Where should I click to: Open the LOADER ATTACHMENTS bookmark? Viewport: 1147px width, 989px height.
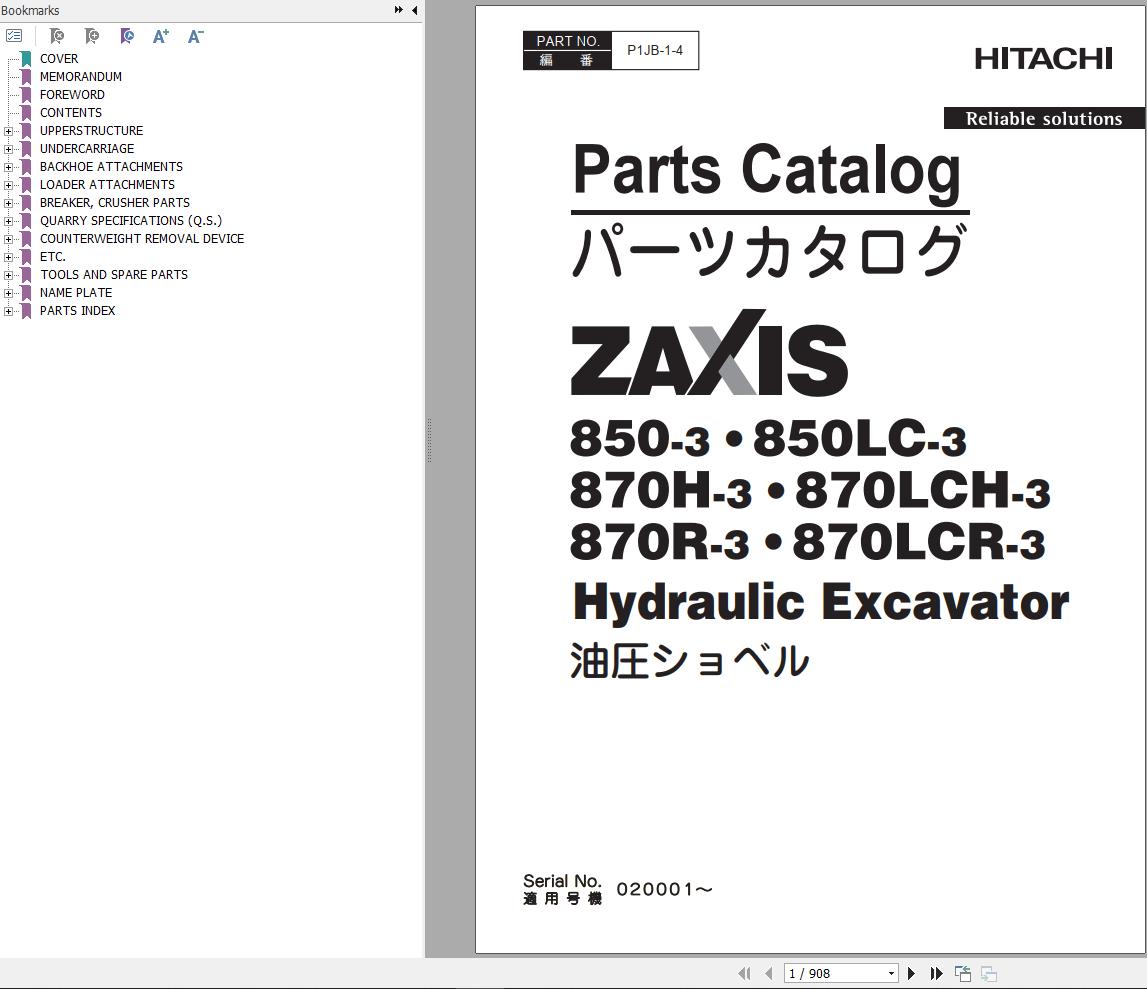tap(108, 184)
